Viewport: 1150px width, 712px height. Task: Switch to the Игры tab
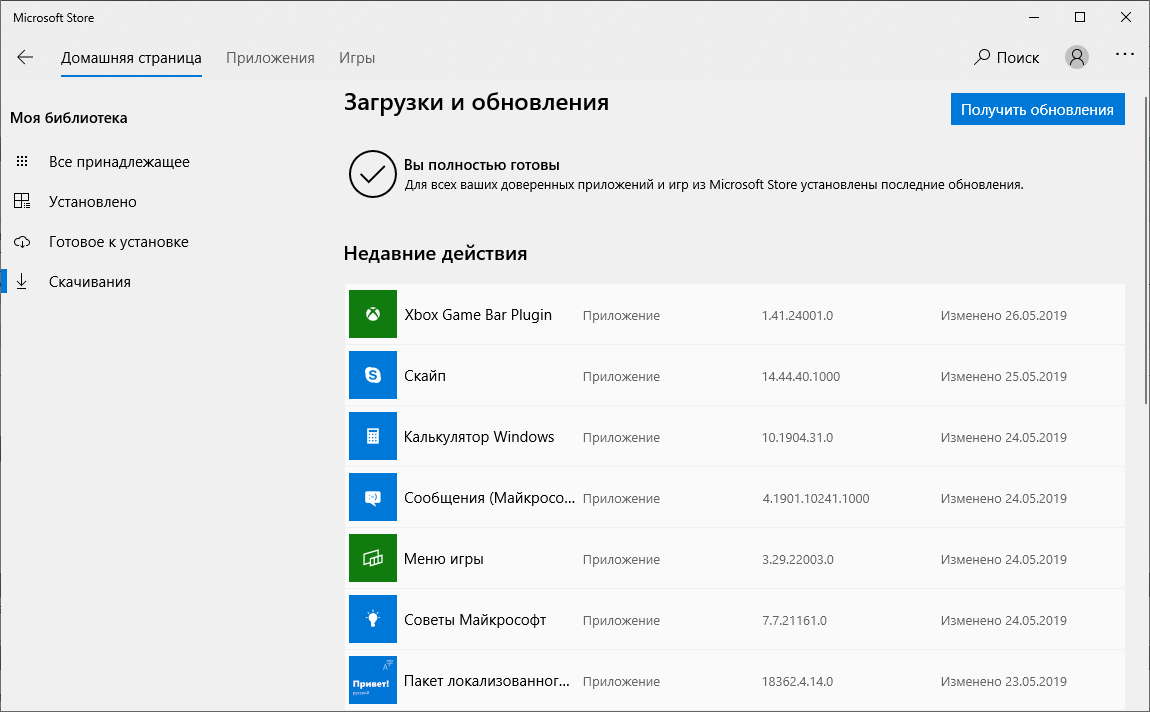click(357, 58)
